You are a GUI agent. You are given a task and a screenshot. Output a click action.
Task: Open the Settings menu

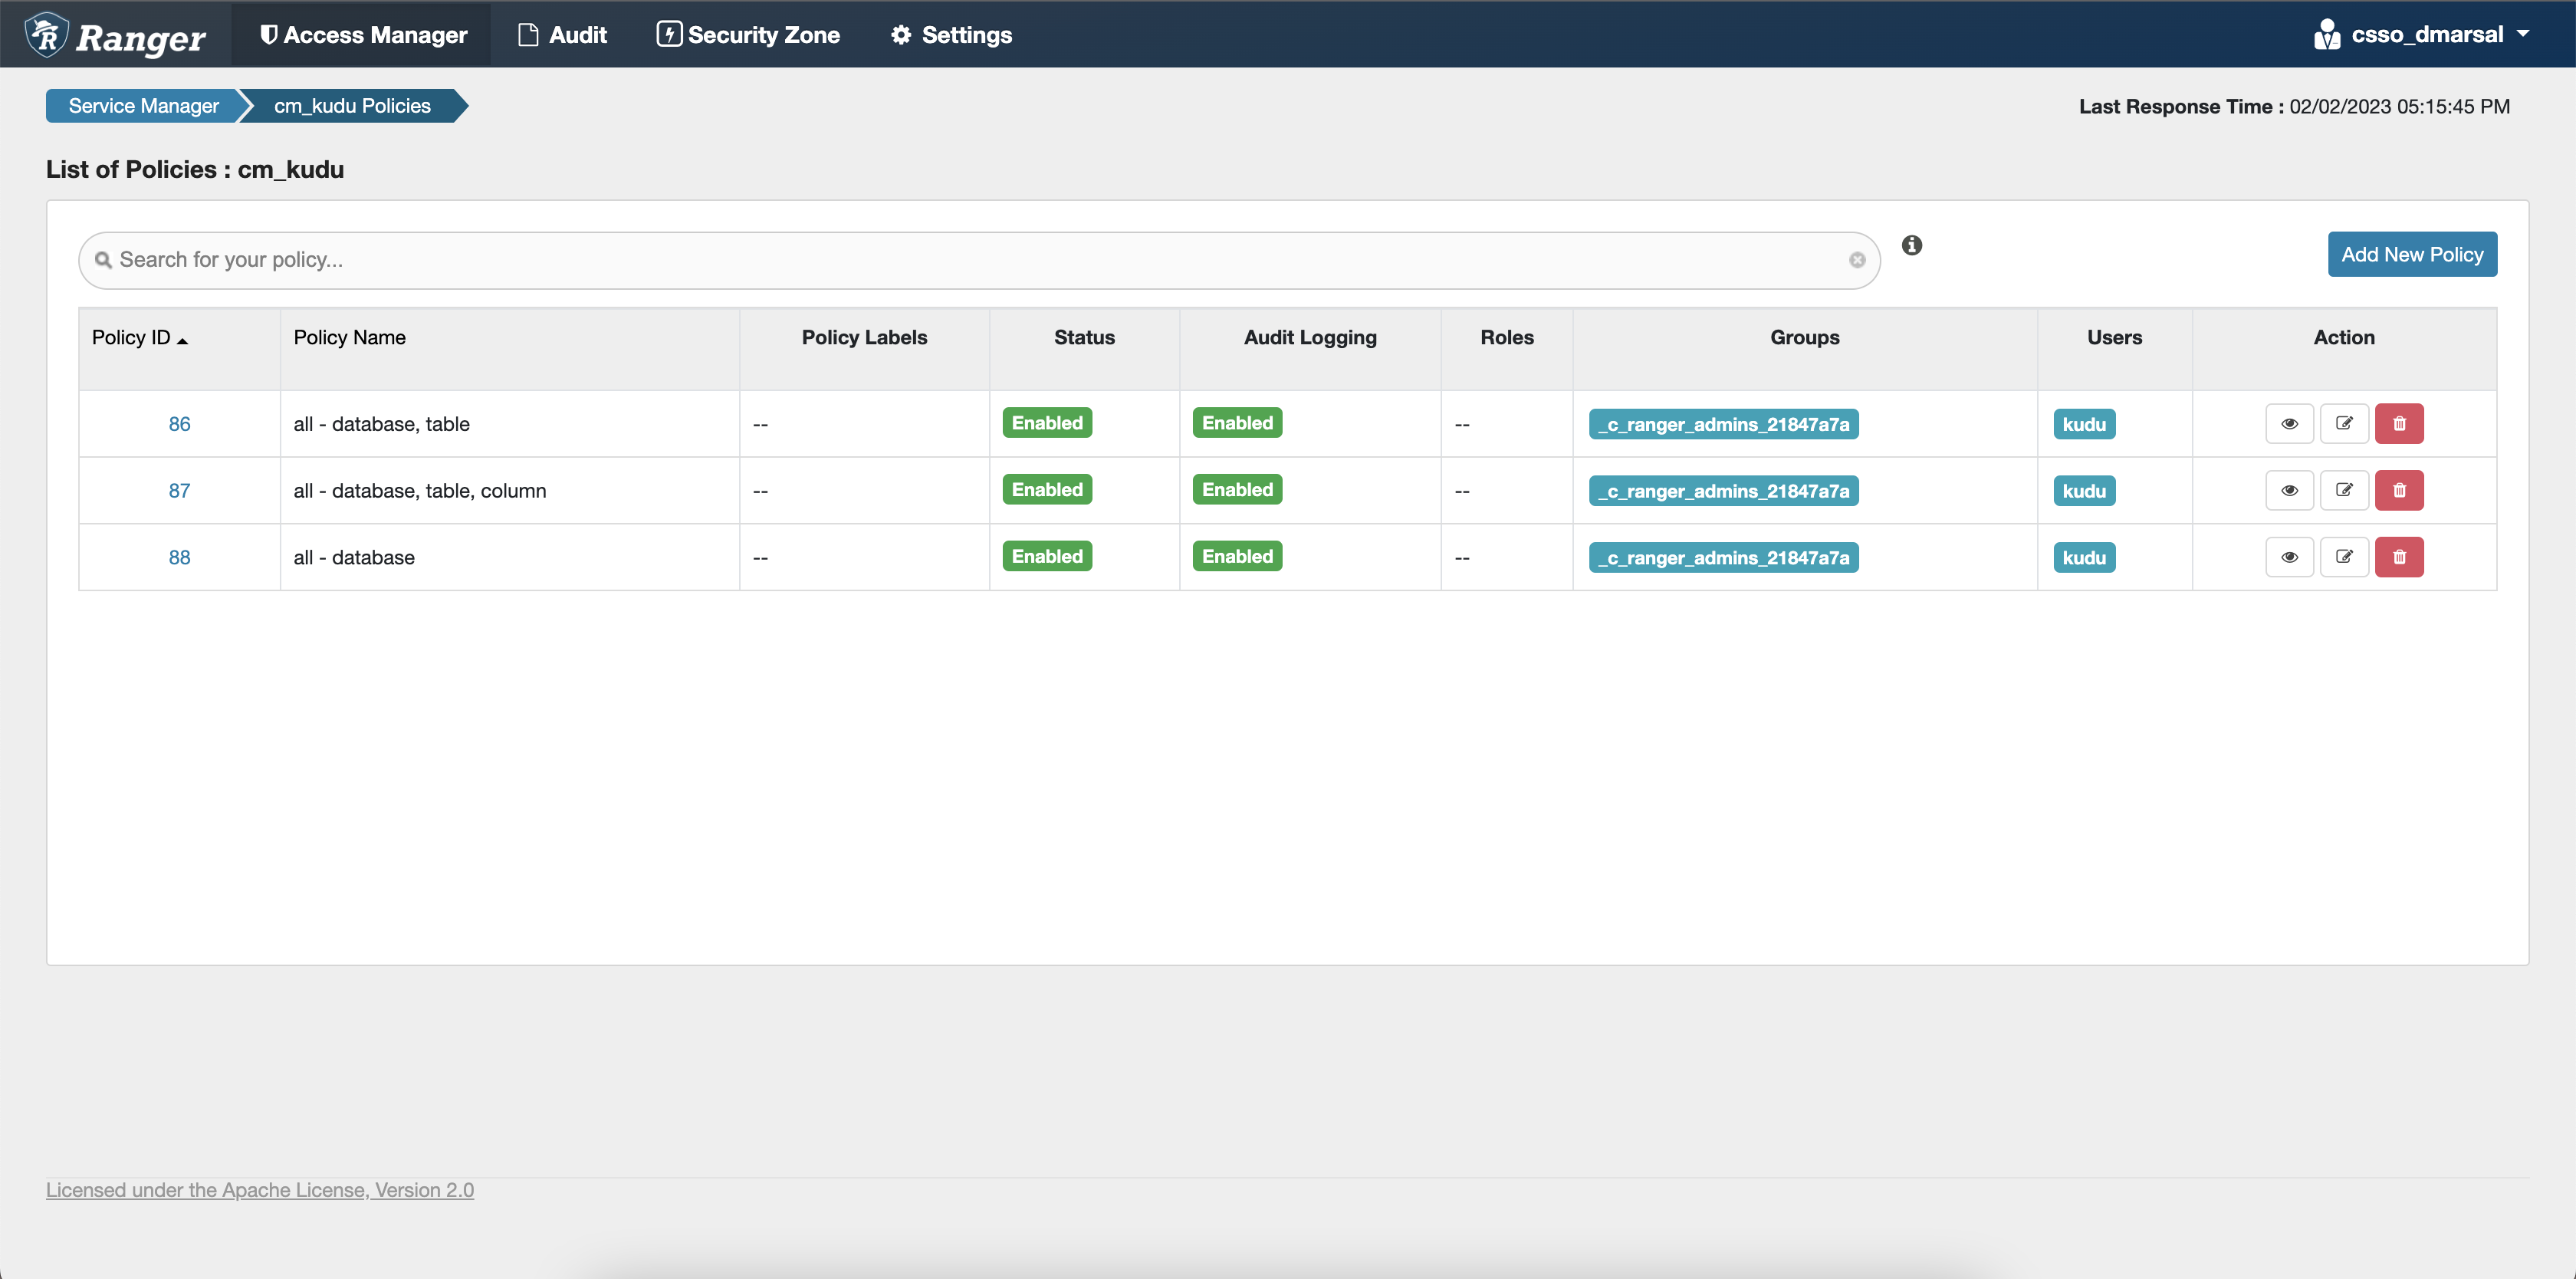(951, 35)
